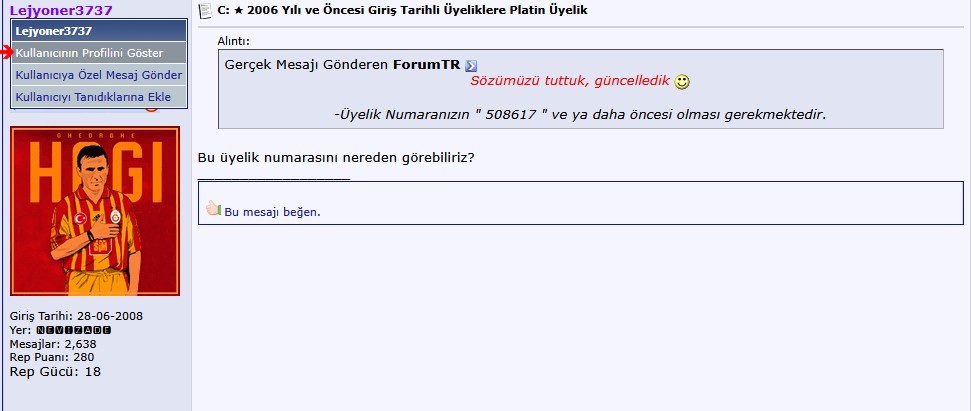Click the smiley emoticon in the quote
Screen dimensions: 971x411
coord(682,82)
